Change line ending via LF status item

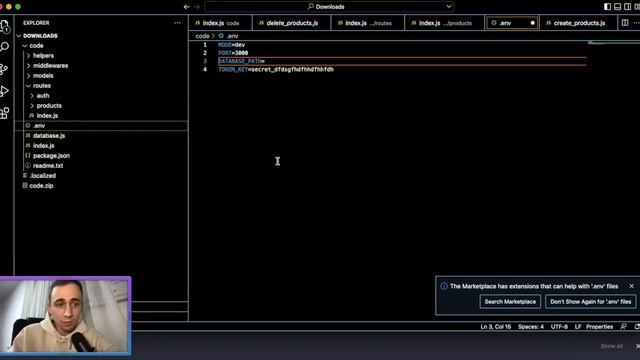click(x=578, y=327)
